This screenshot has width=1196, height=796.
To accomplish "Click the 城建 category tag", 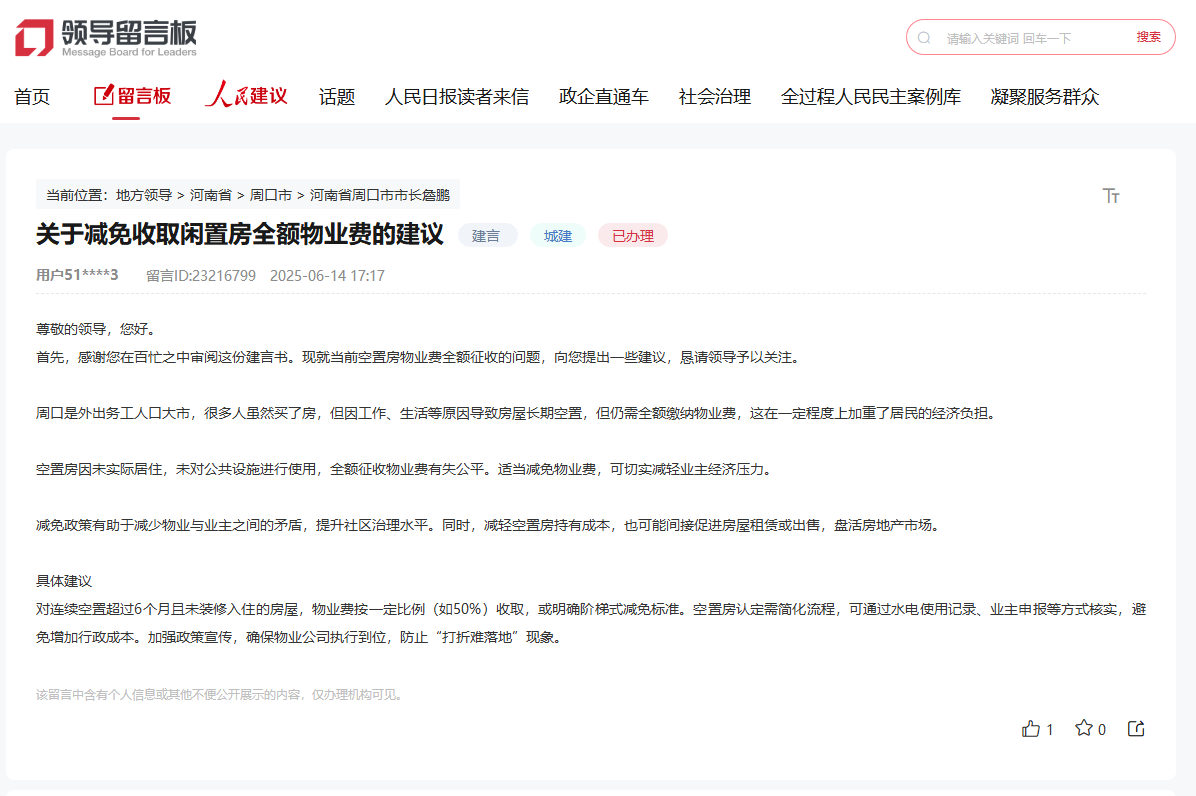I will 558,236.
